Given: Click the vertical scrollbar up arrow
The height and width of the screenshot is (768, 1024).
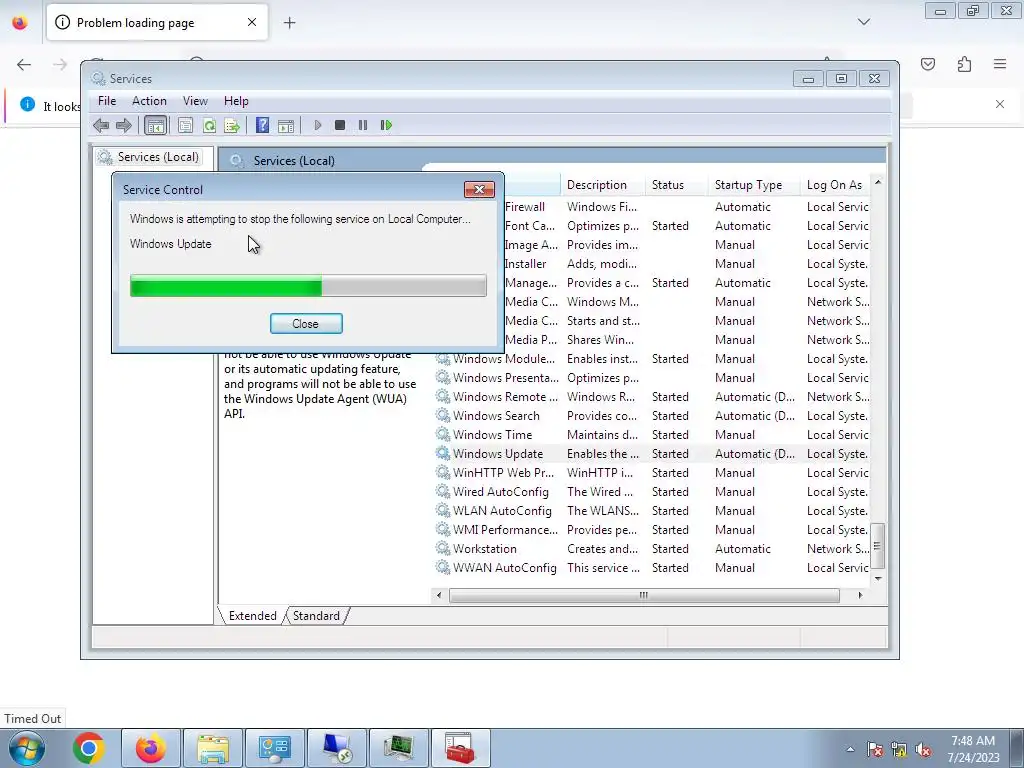Looking at the screenshot, I should 878,182.
